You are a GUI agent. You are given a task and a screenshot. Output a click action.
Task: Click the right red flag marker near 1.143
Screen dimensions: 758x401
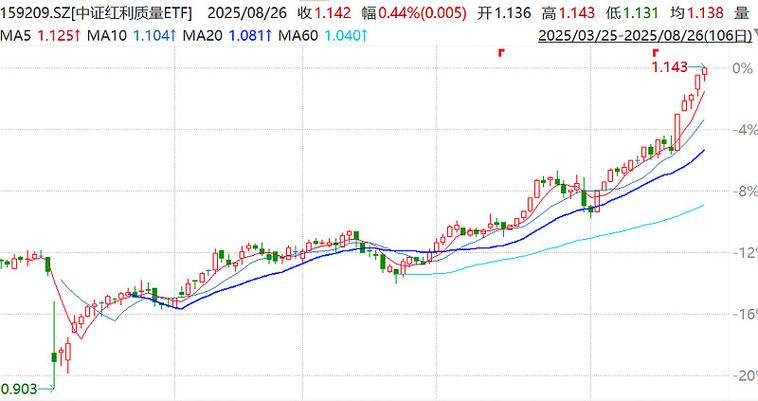[x=655, y=51]
